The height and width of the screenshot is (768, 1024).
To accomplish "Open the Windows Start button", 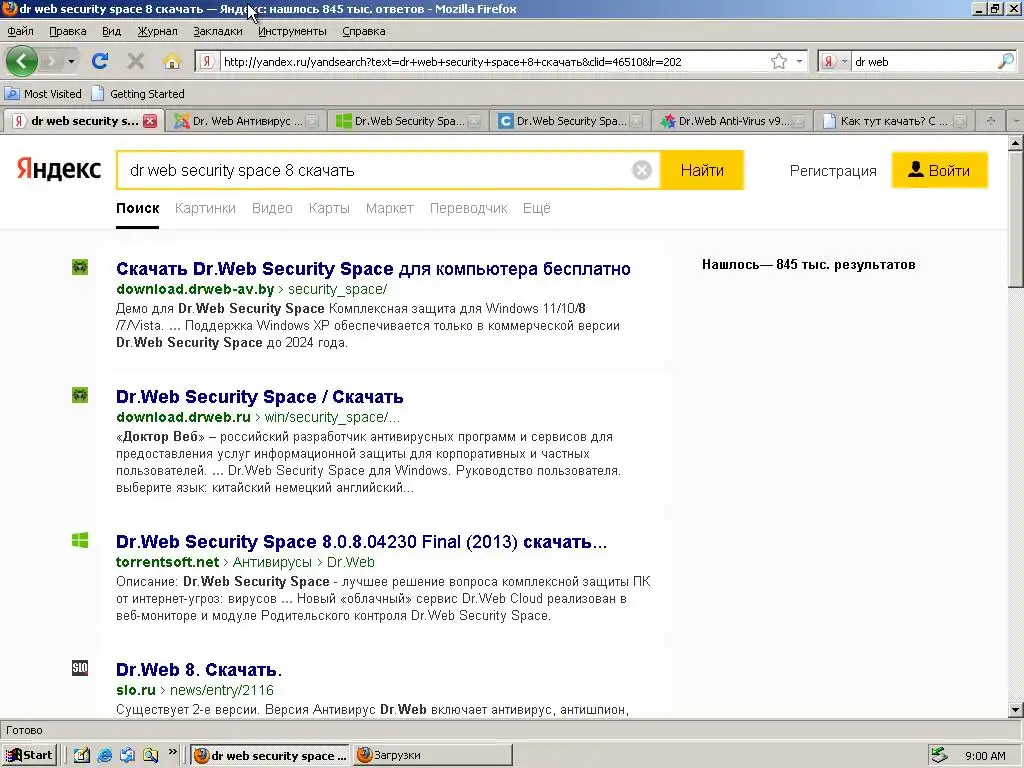I will [x=29, y=756].
